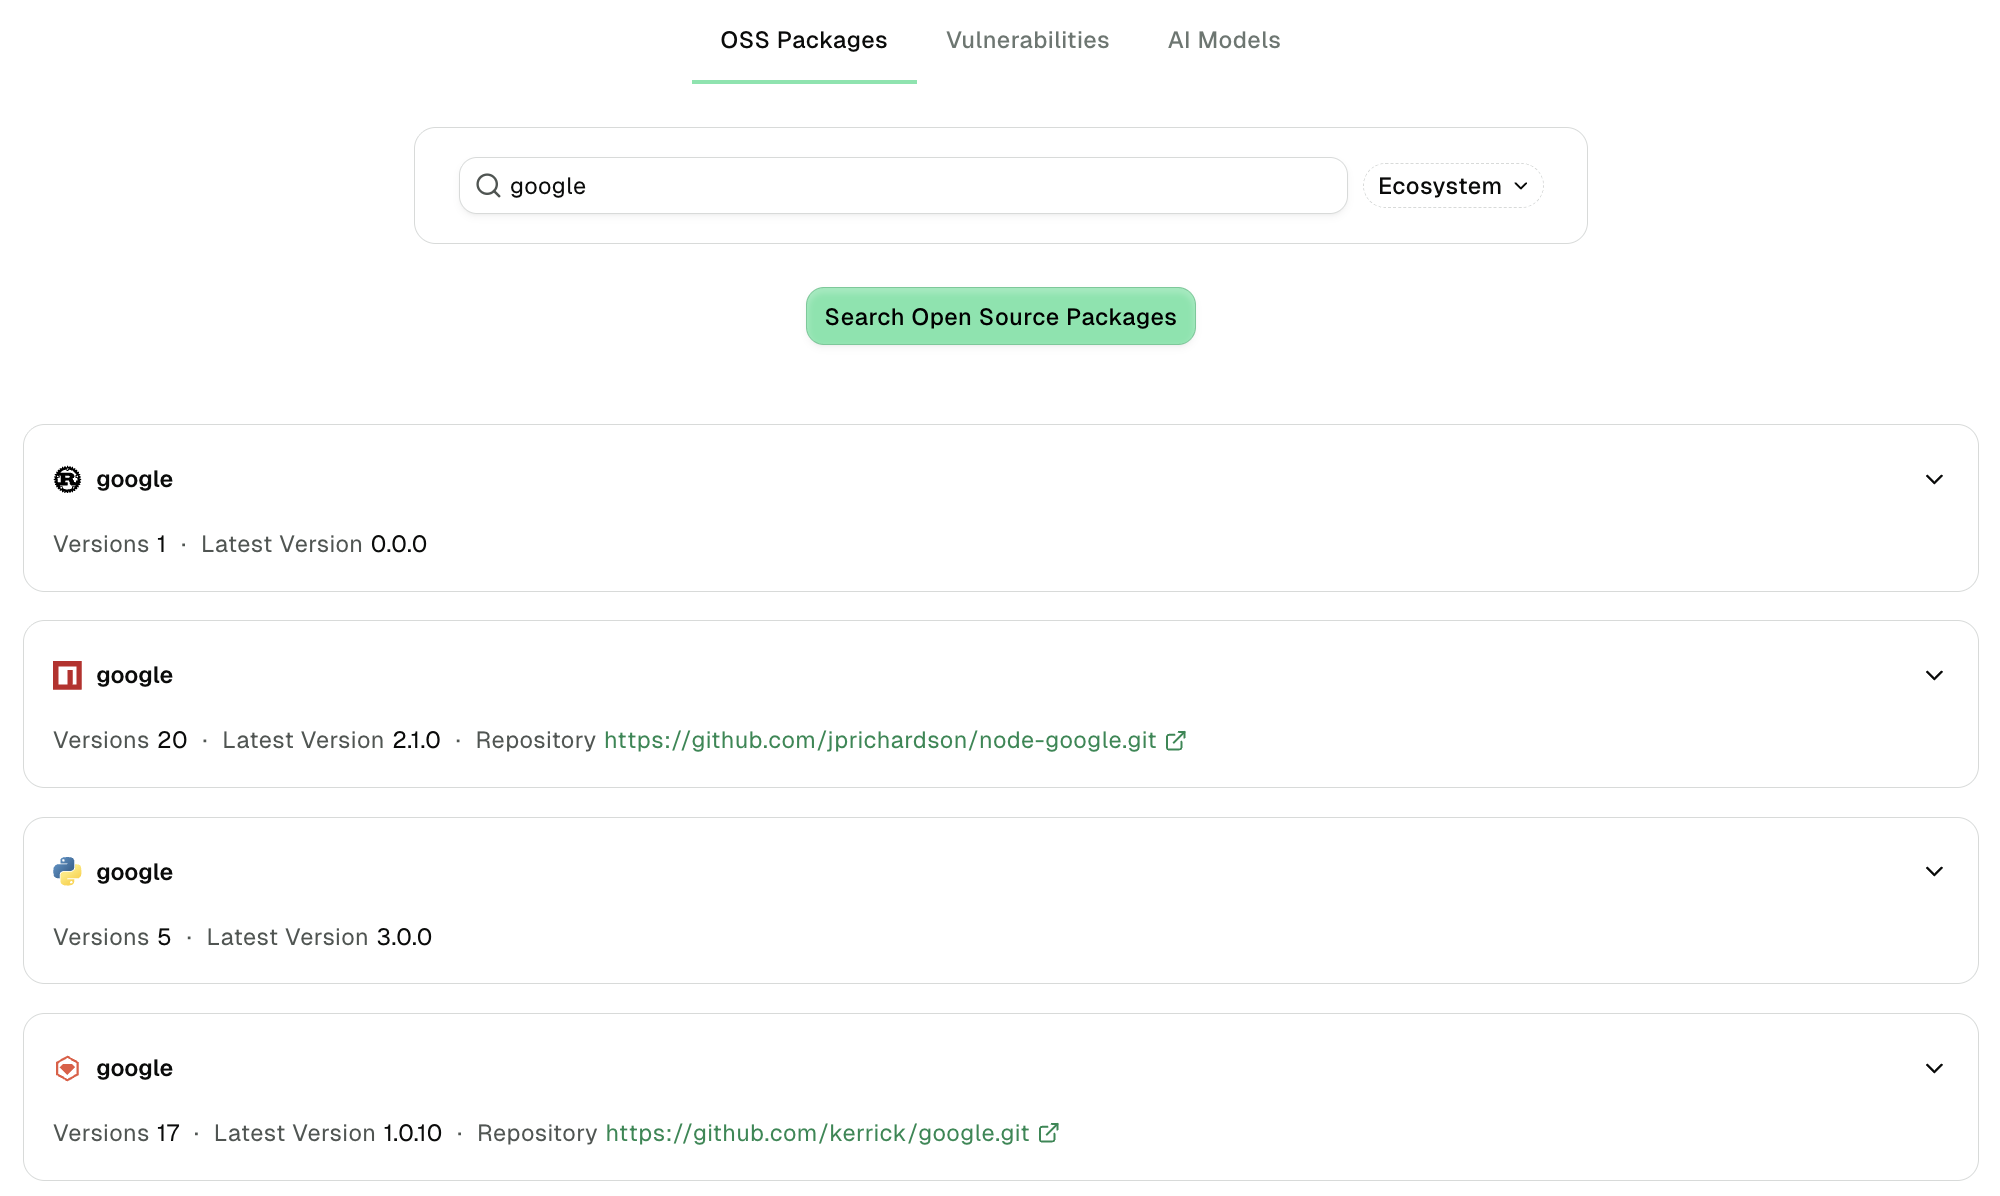Focus the search field containing google
2000x1196 pixels.
coord(903,185)
